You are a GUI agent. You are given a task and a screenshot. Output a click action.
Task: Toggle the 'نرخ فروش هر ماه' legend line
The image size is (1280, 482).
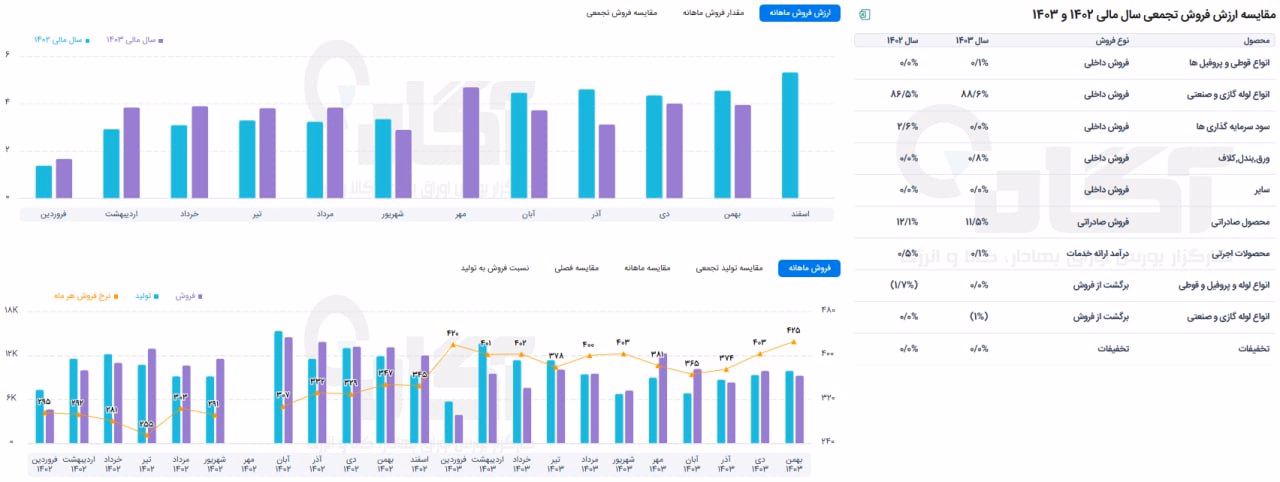[x=85, y=296]
